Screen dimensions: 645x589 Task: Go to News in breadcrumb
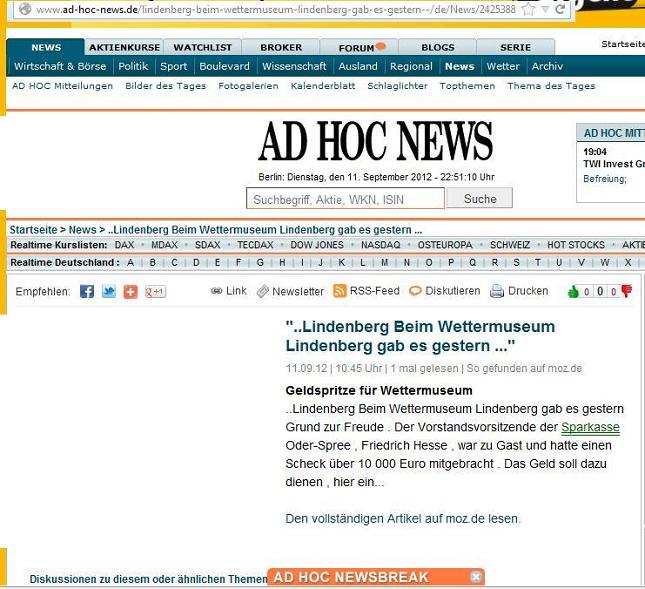(82, 230)
